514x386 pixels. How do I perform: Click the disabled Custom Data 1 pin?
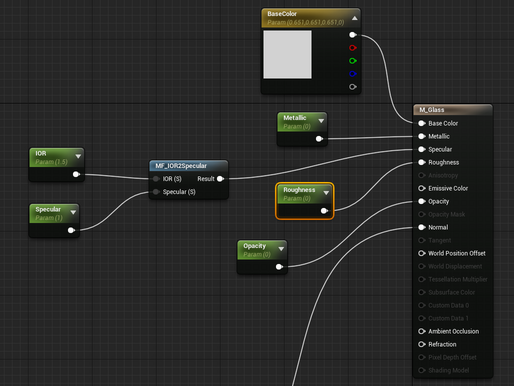(x=422, y=318)
